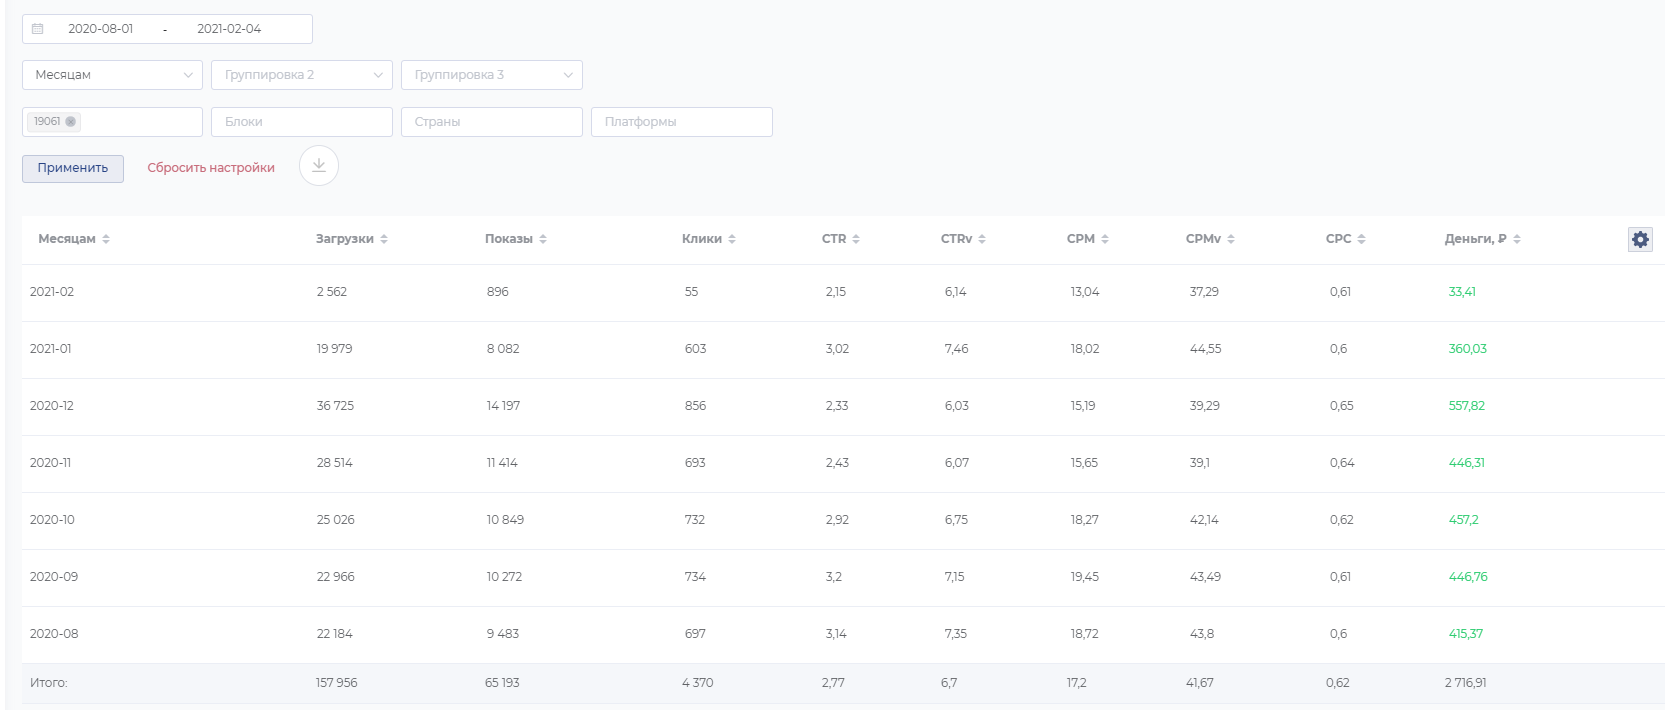The image size is (1665, 710).
Task: Sort table by Клики column
Action: click(708, 239)
